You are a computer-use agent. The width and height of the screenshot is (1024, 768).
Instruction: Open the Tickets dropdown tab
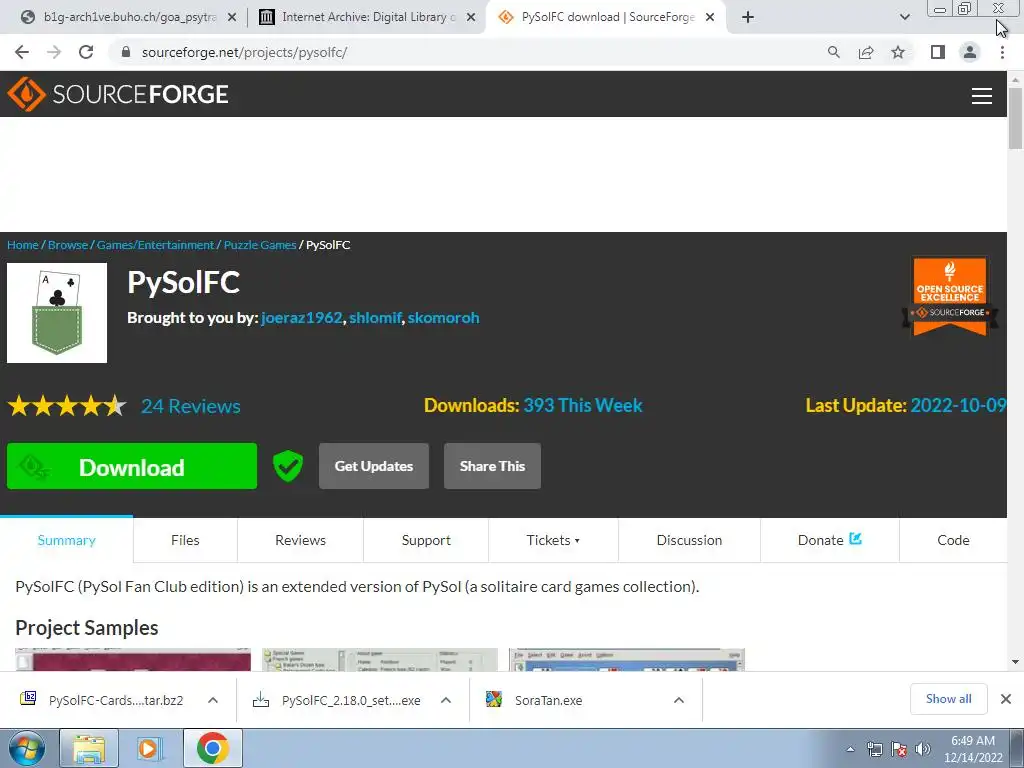(553, 540)
